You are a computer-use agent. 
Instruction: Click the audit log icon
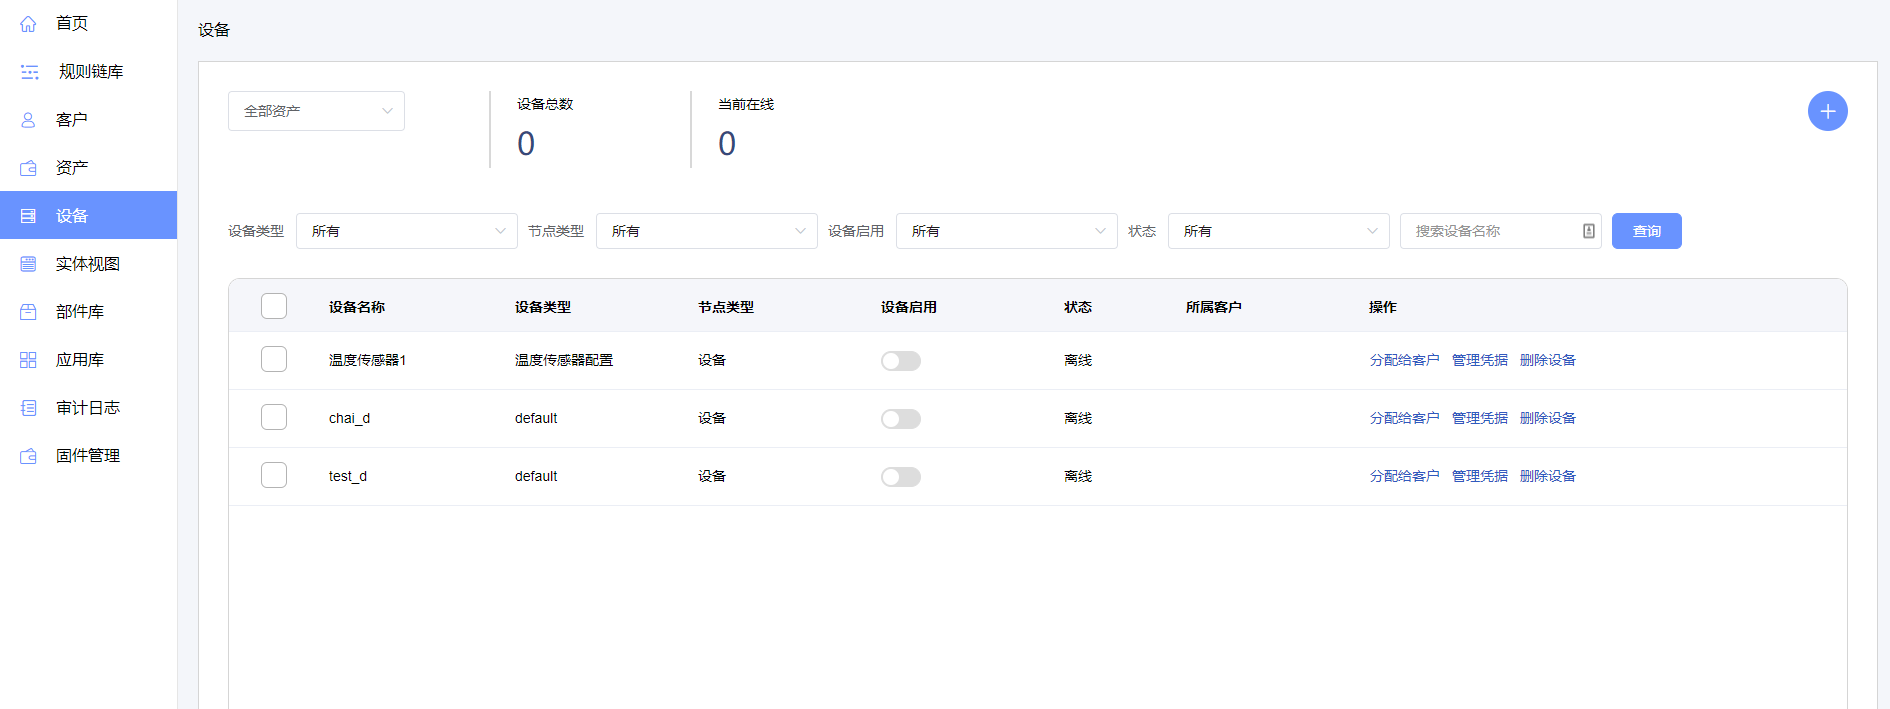click(28, 407)
